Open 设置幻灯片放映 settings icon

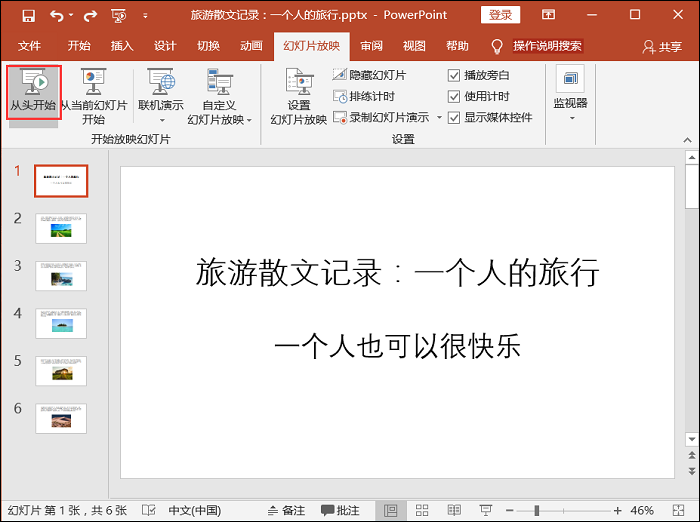pyautogui.click(x=298, y=96)
